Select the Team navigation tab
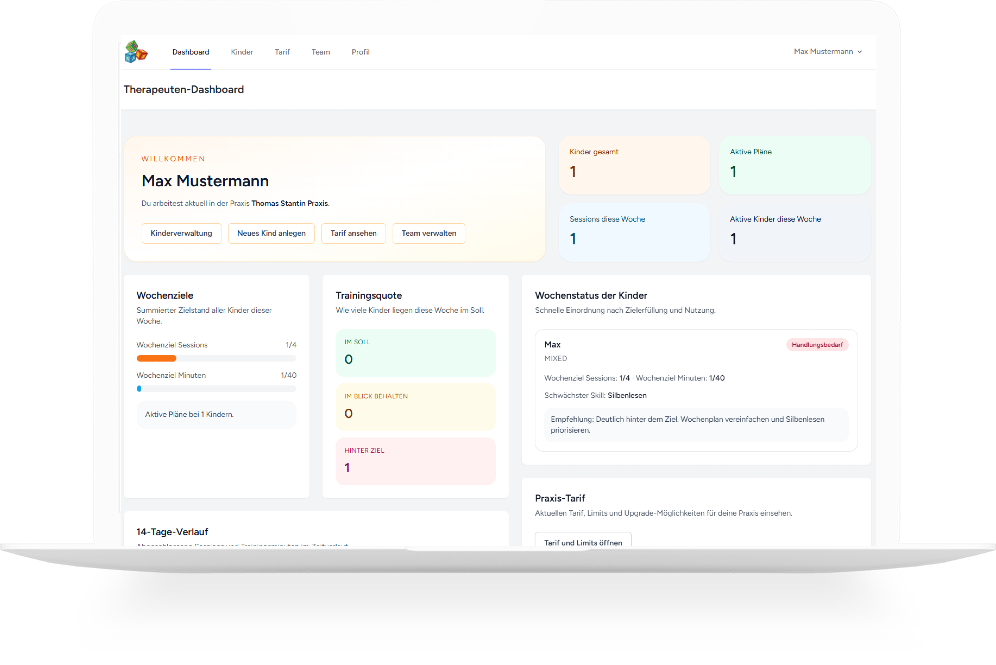The image size is (996, 665). tap(320, 52)
